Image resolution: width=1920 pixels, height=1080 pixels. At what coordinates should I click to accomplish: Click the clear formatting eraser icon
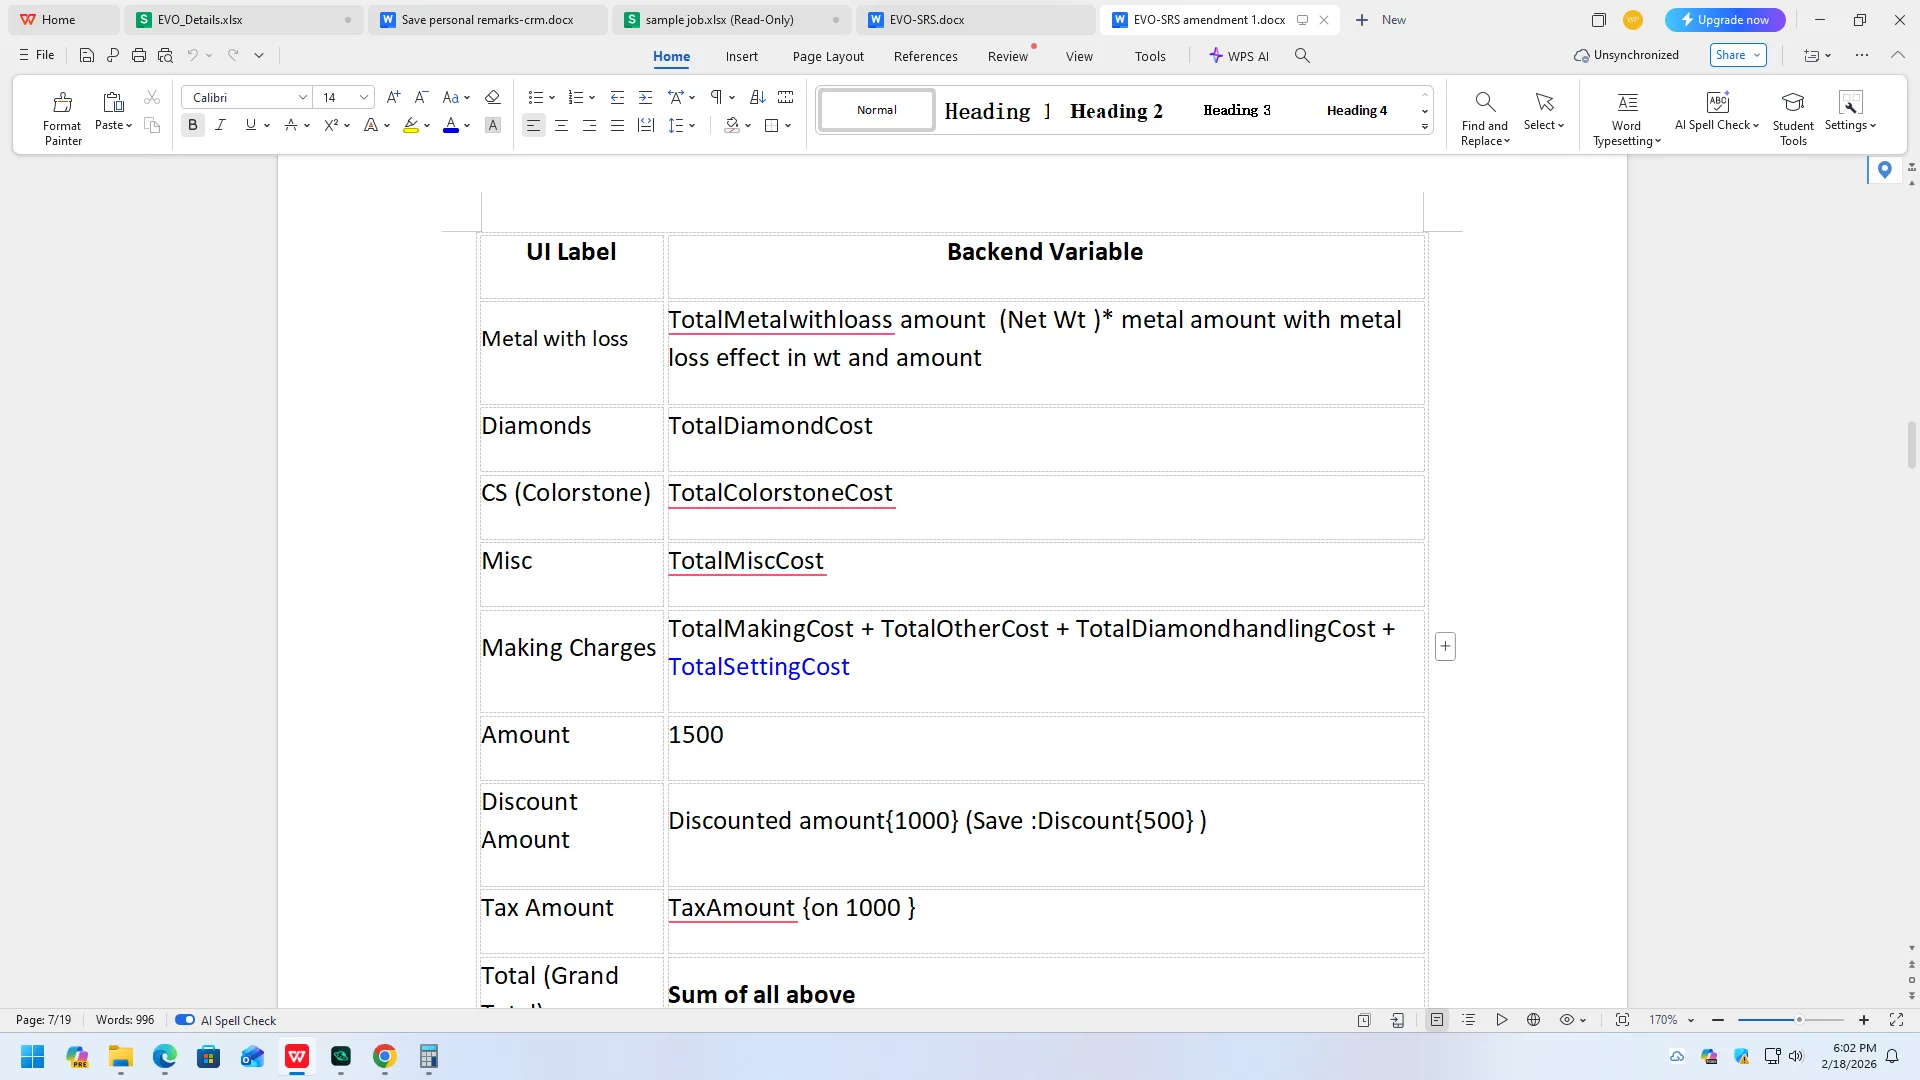tap(492, 97)
